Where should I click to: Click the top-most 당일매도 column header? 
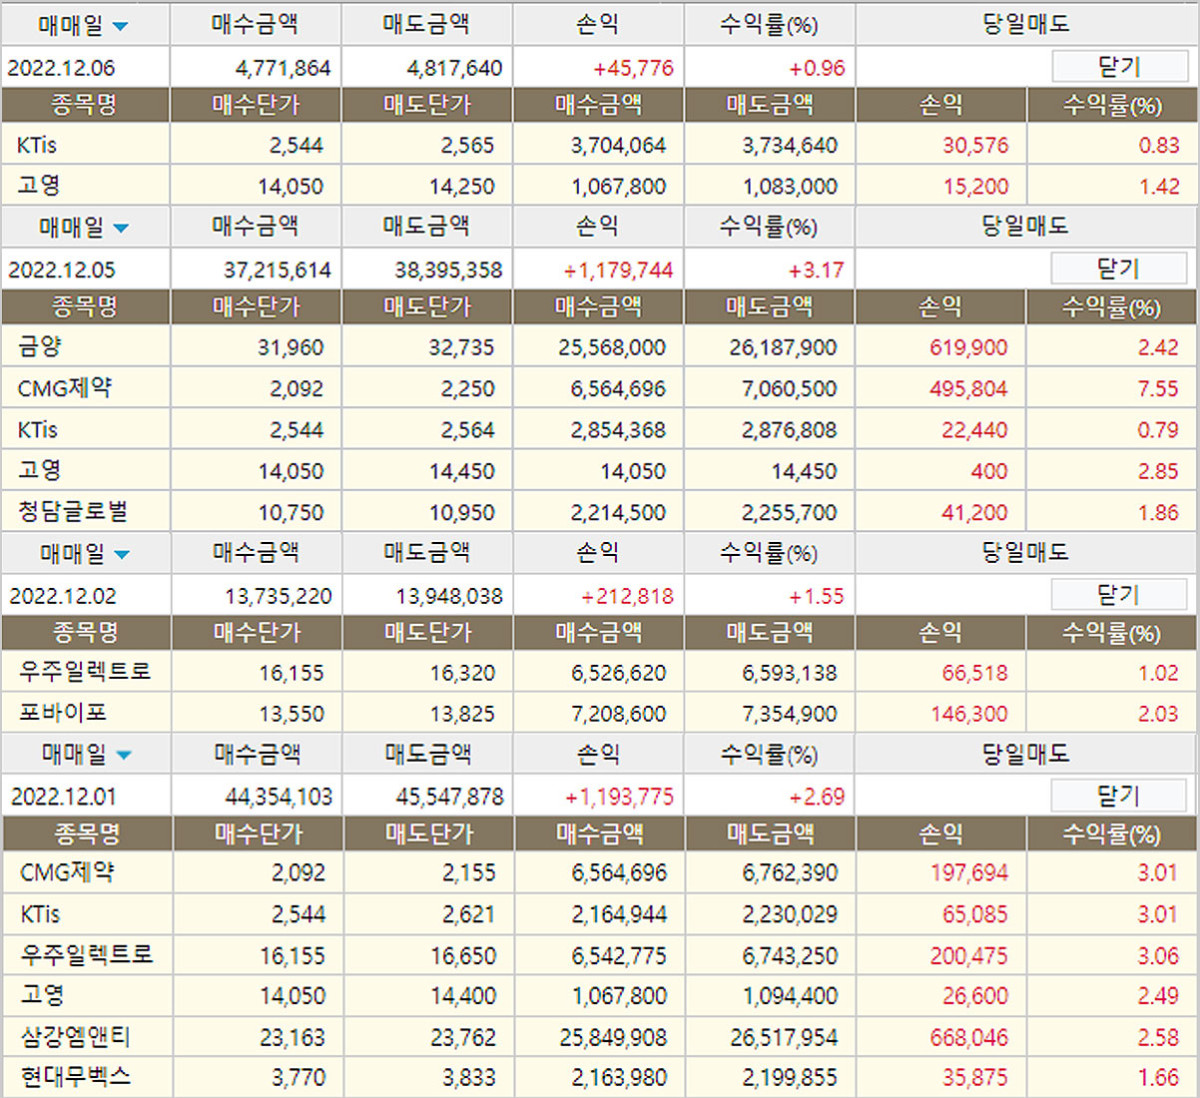pos(1025,24)
